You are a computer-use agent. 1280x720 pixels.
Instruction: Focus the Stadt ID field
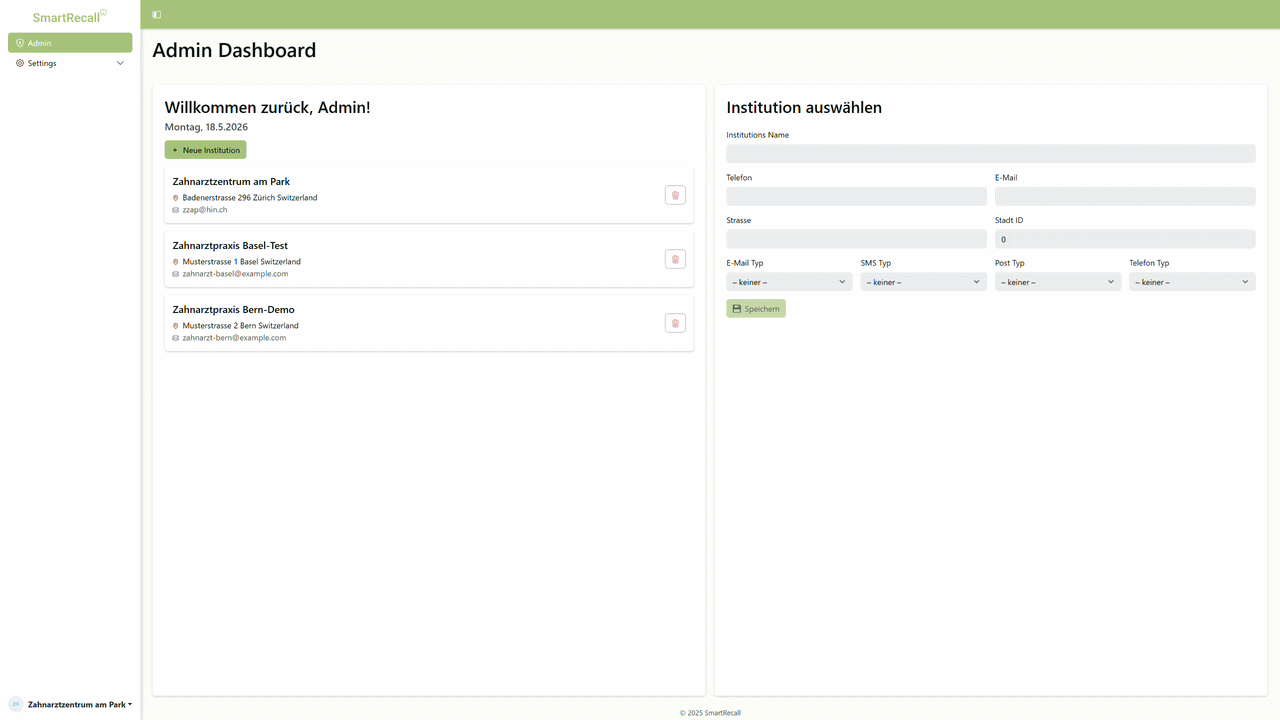tap(1125, 239)
